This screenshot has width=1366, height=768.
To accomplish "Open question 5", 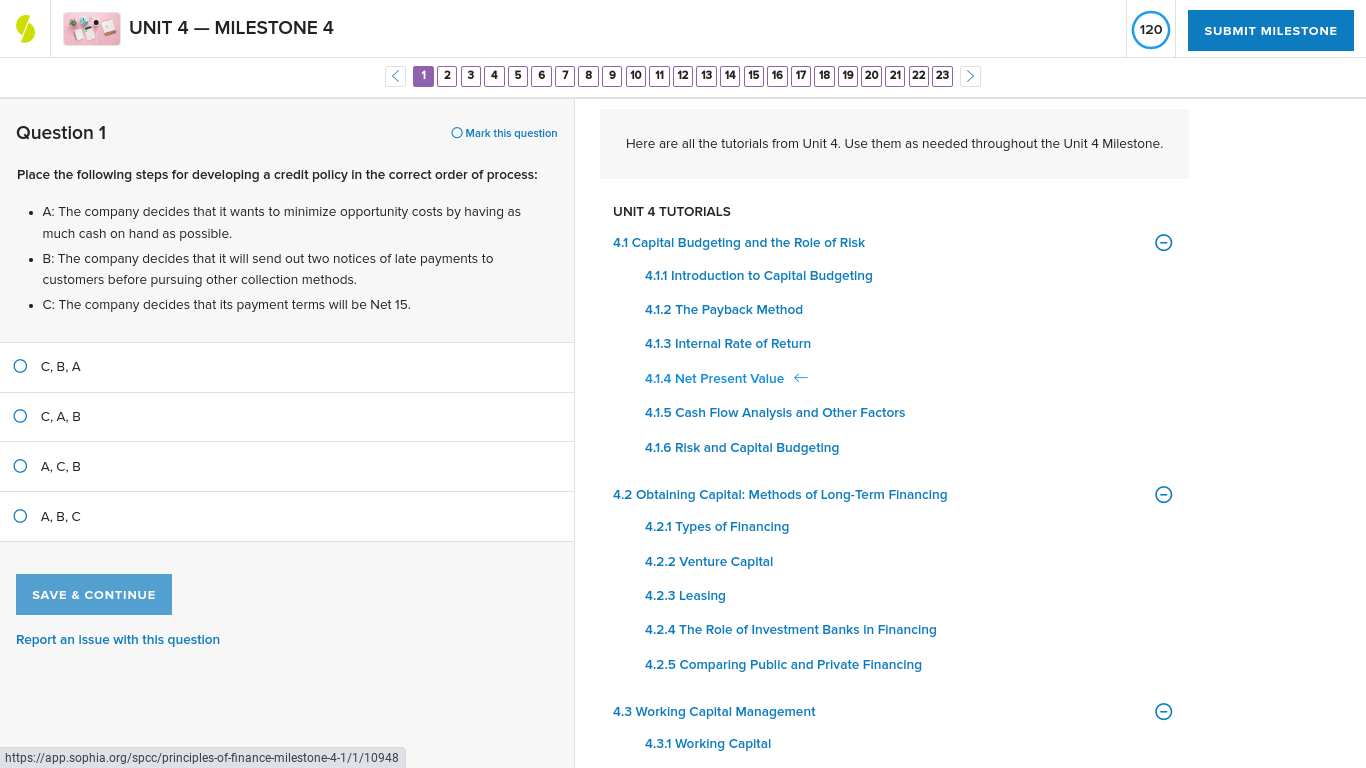I will tap(517, 75).
